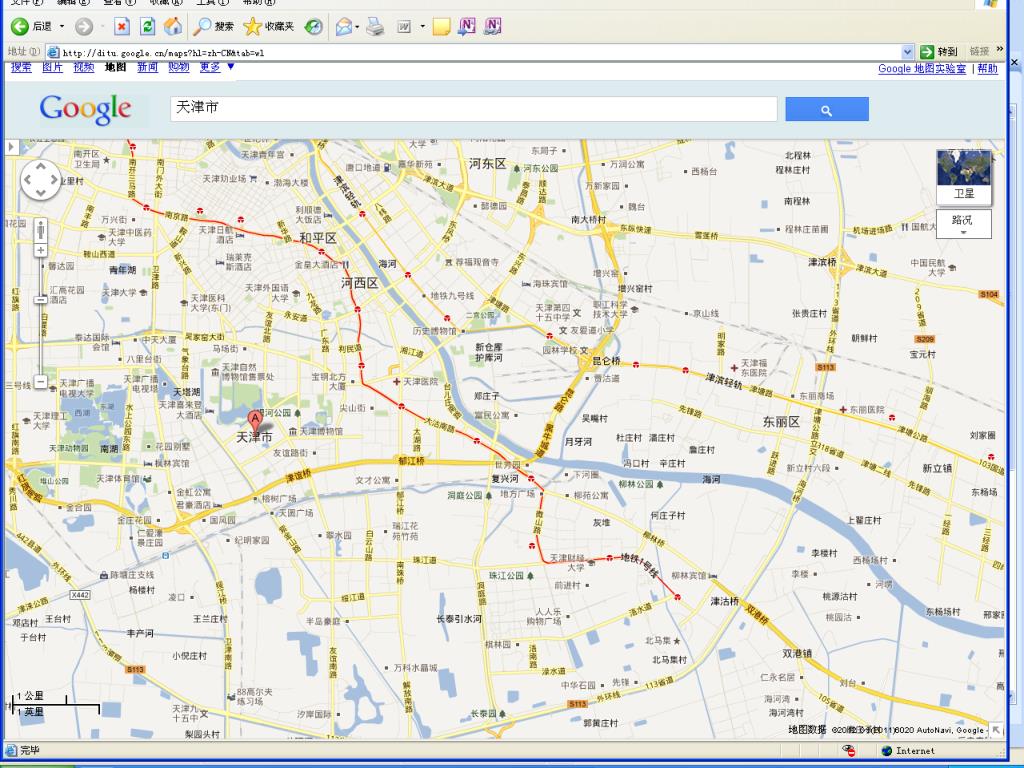This screenshot has width=1024, height=768.
Task: Click the mail envelope toolbar icon
Action: 344,27
